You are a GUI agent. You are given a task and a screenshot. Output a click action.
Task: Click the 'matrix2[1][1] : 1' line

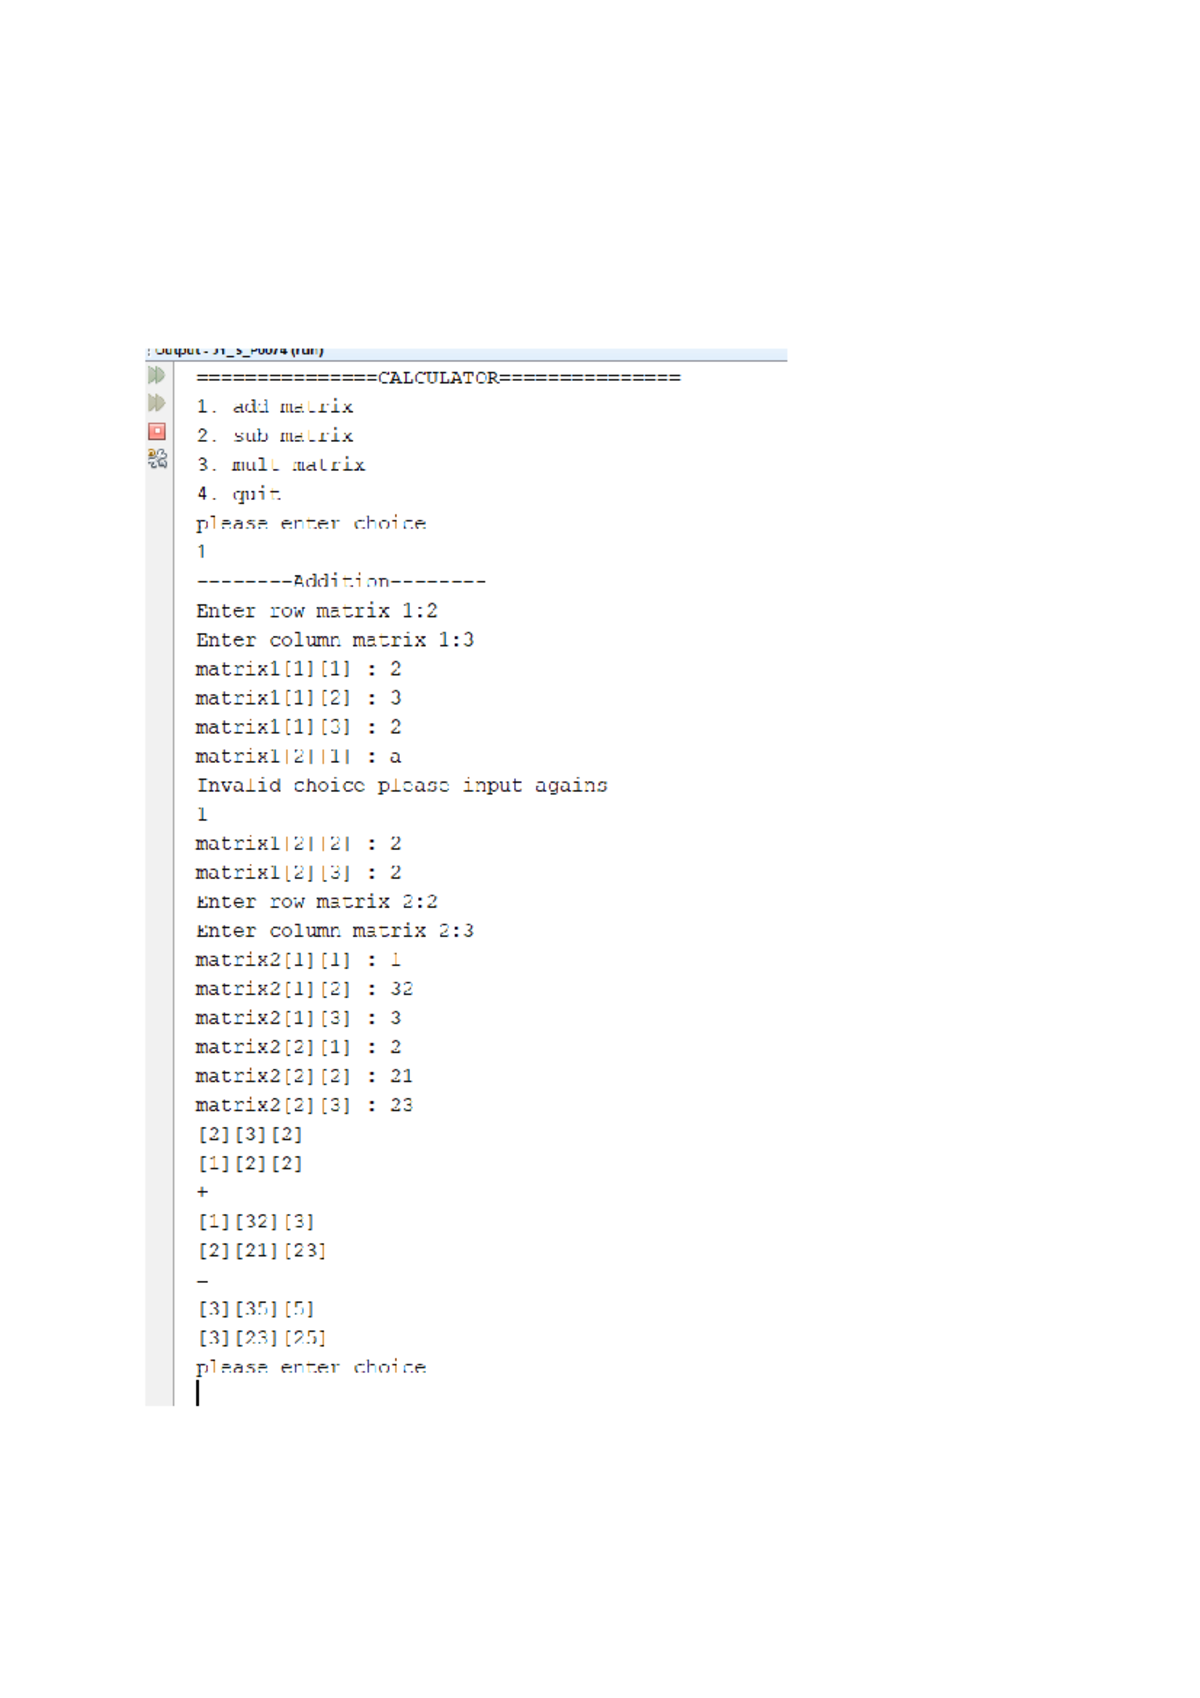[x=298, y=960]
